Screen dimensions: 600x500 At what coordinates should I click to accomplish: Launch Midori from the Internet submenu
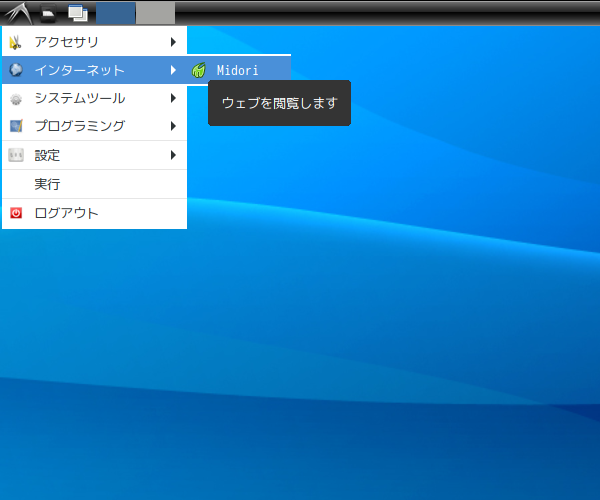[x=239, y=70]
